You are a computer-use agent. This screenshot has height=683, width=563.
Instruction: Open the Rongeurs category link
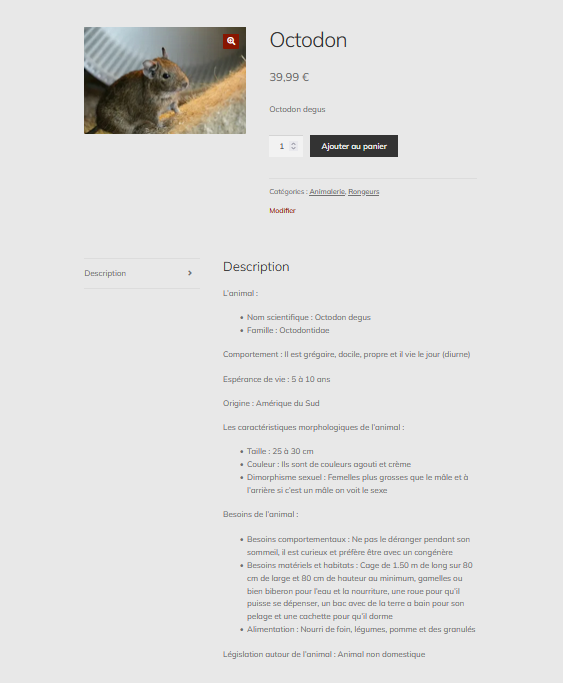[x=364, y=192]
